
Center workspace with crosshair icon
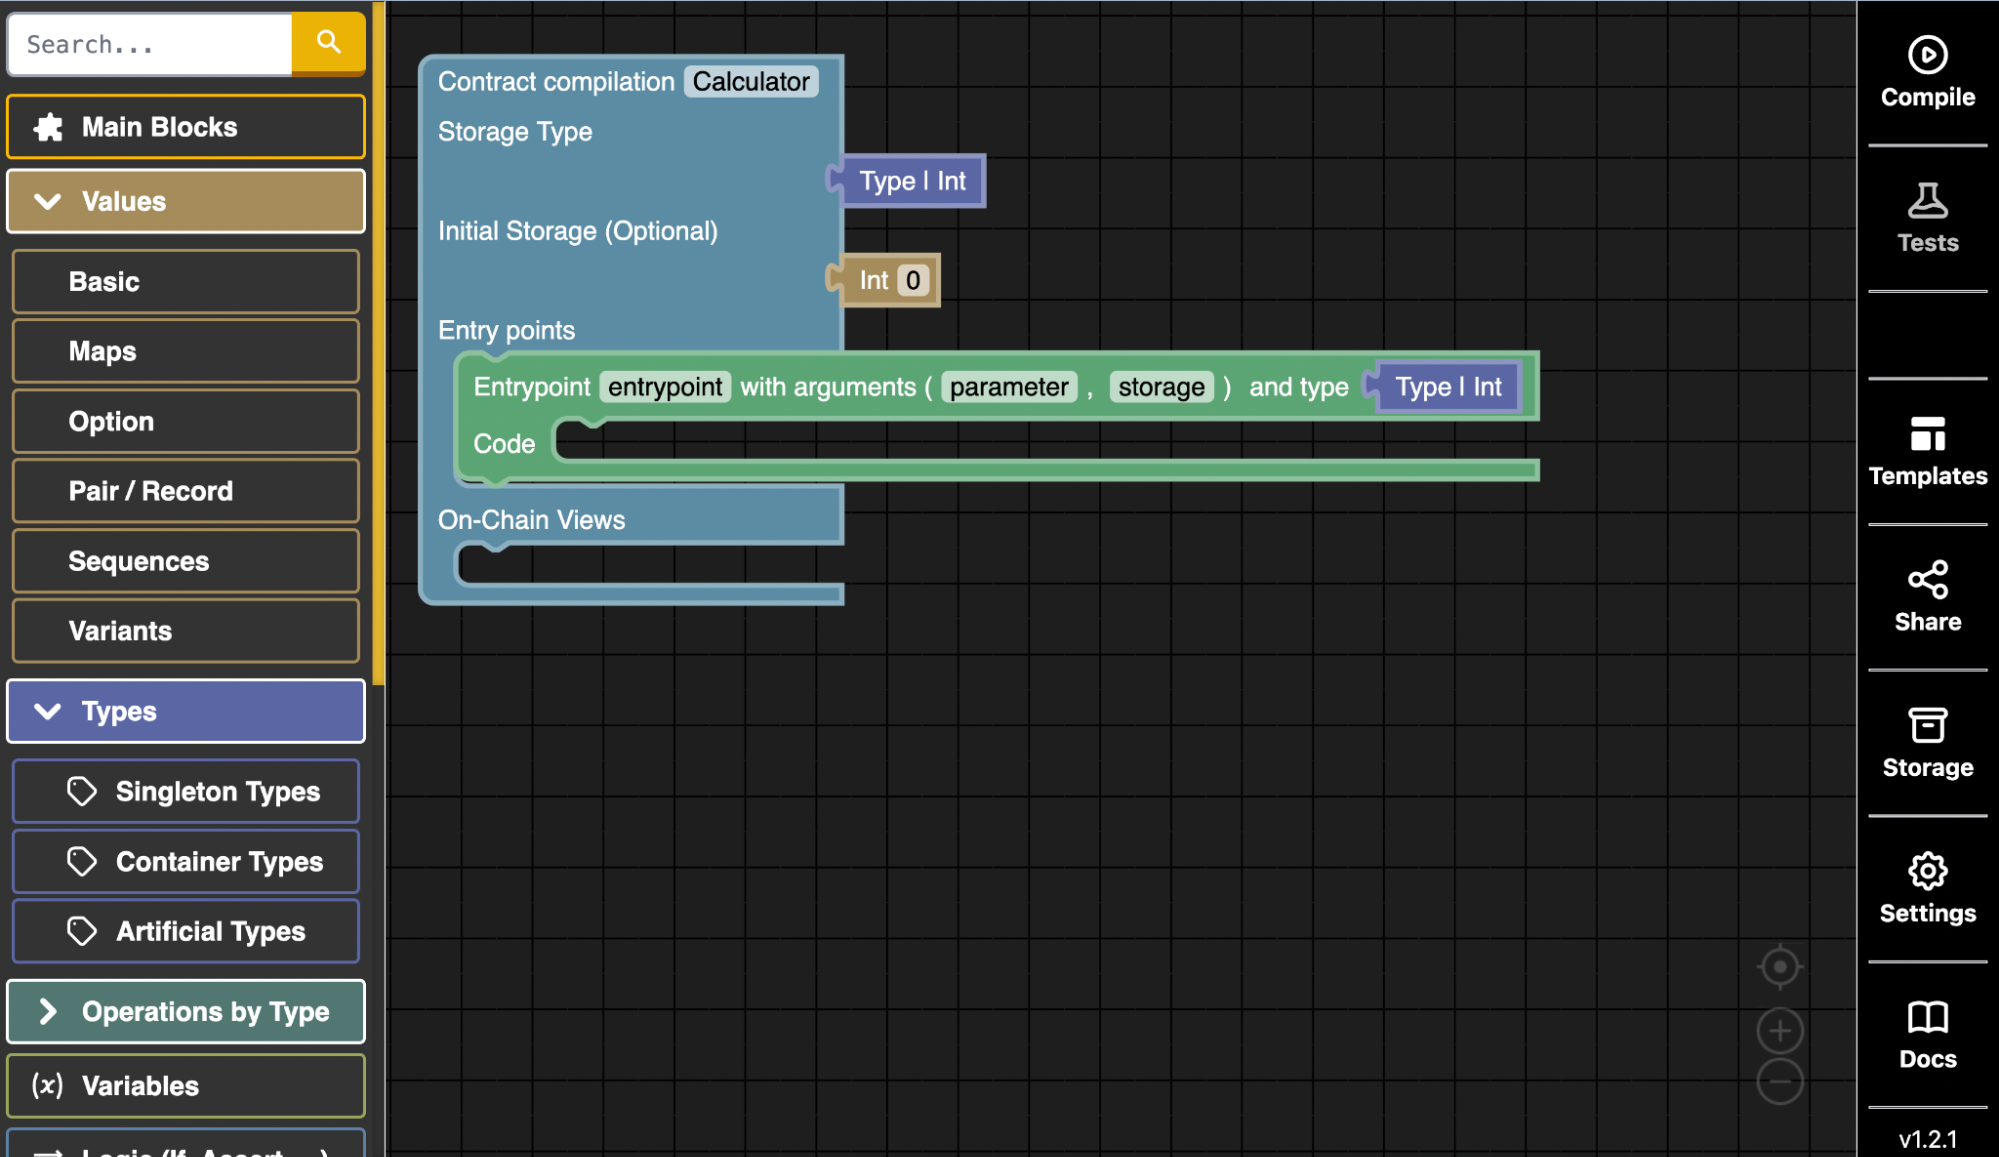(1780, 967)
